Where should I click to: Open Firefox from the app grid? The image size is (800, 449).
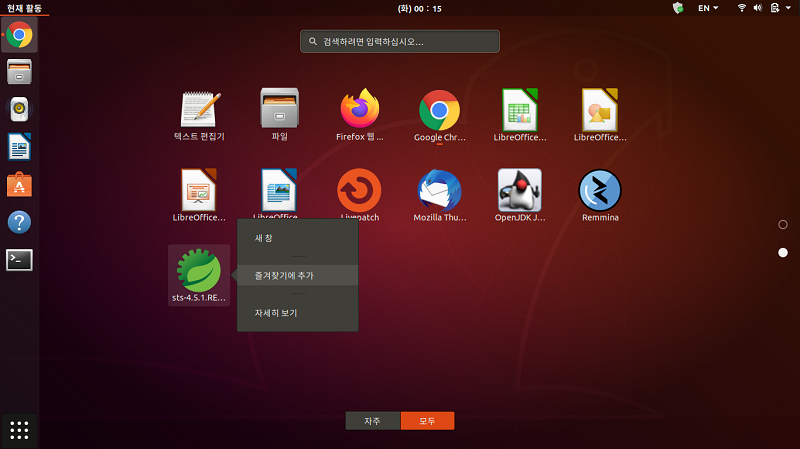[360, 110]
